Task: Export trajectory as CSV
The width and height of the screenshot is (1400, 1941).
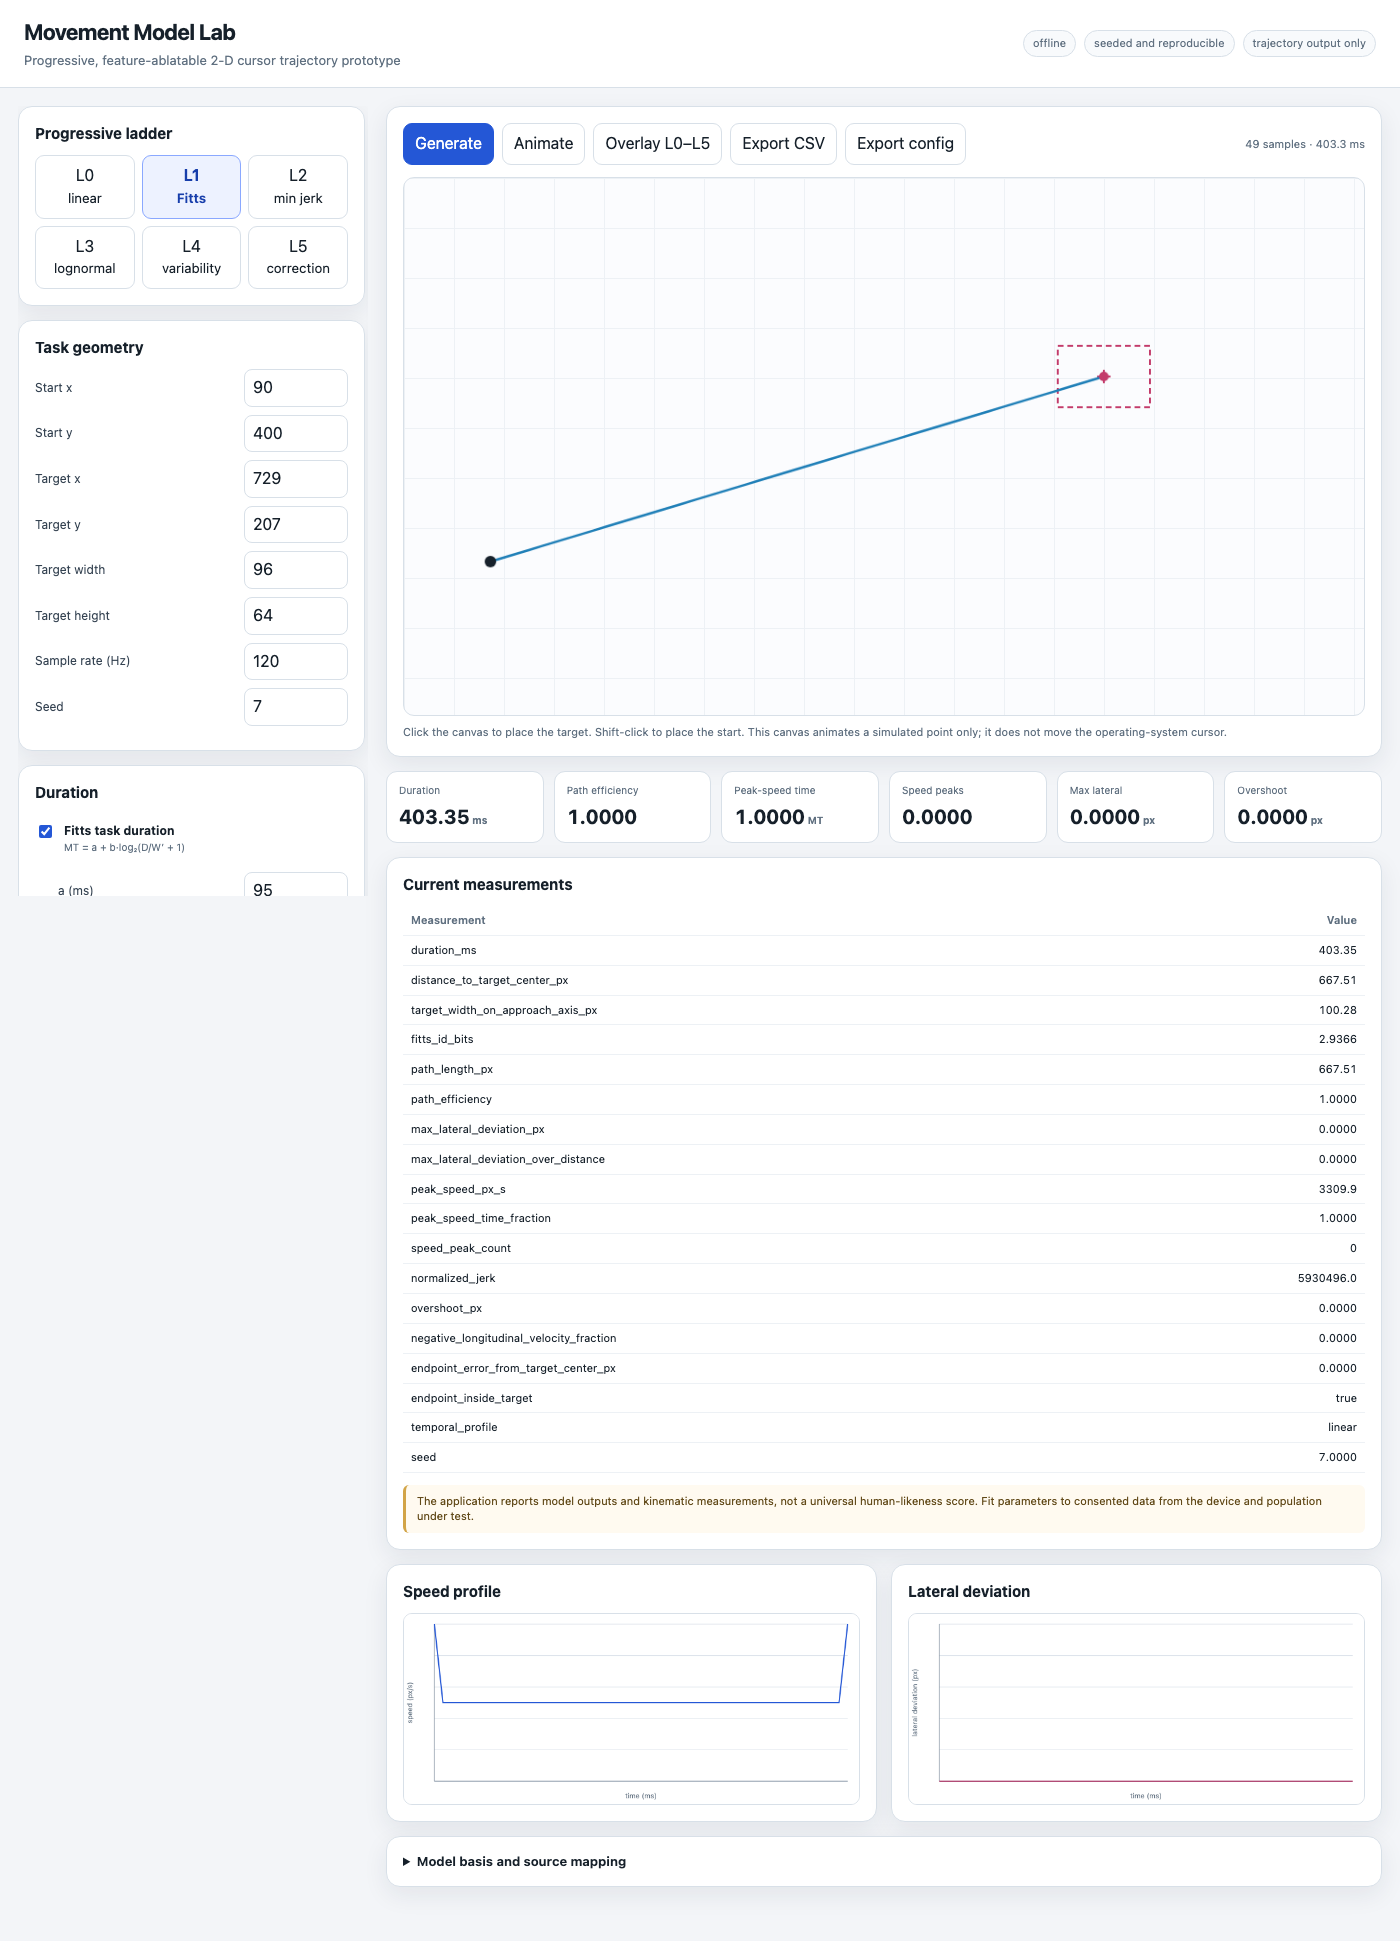Action: click(x=783, y=144)
